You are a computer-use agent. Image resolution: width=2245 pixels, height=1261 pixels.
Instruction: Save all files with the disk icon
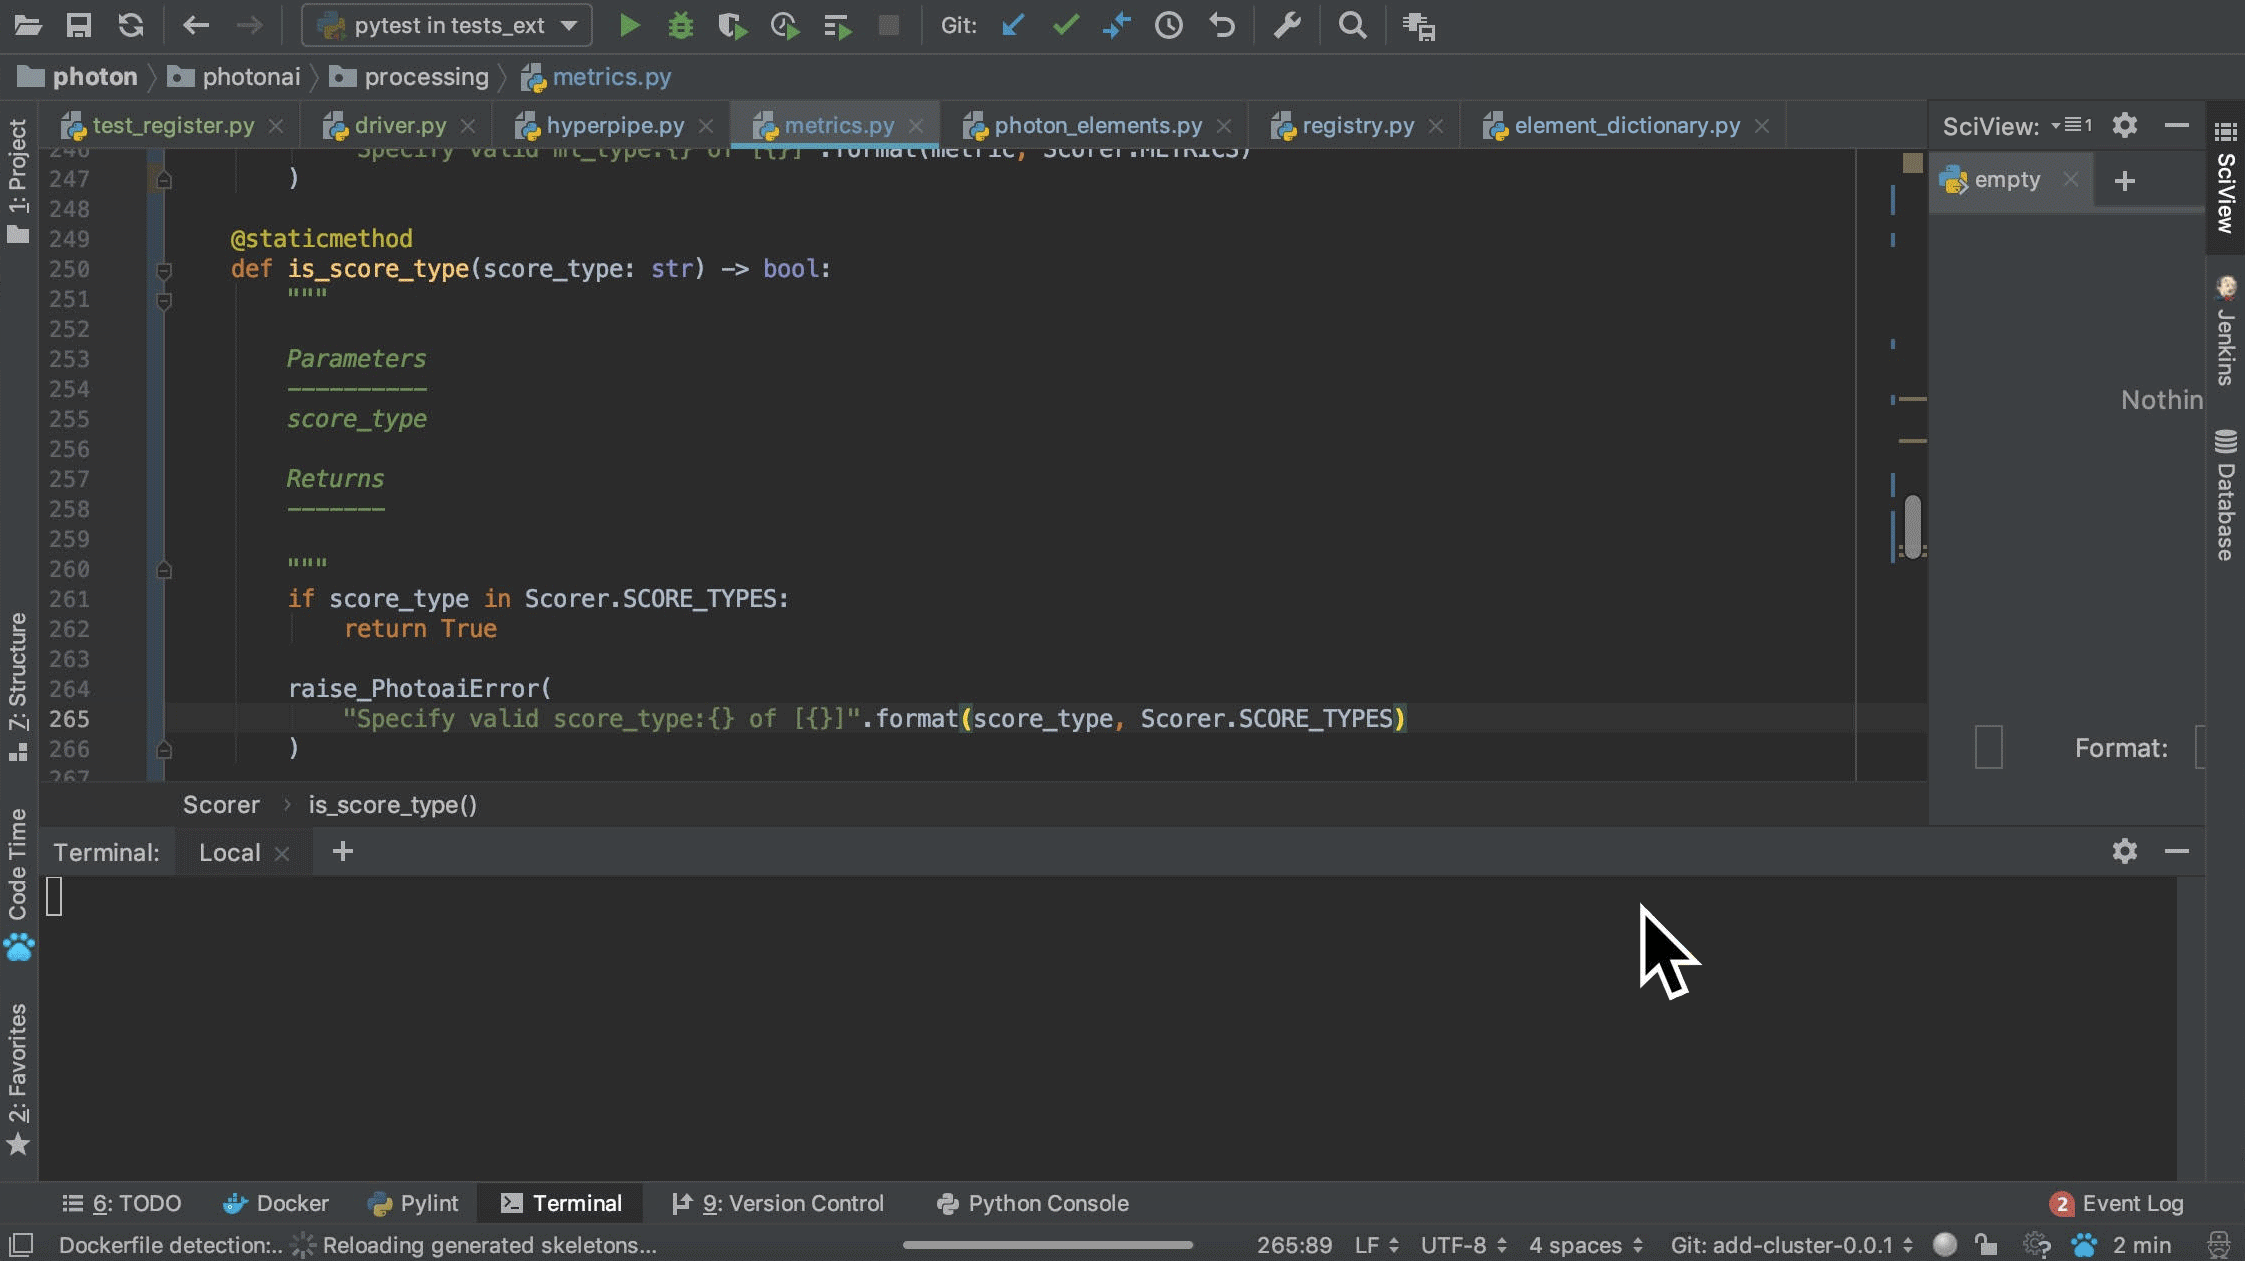click(x=79, y=26)
